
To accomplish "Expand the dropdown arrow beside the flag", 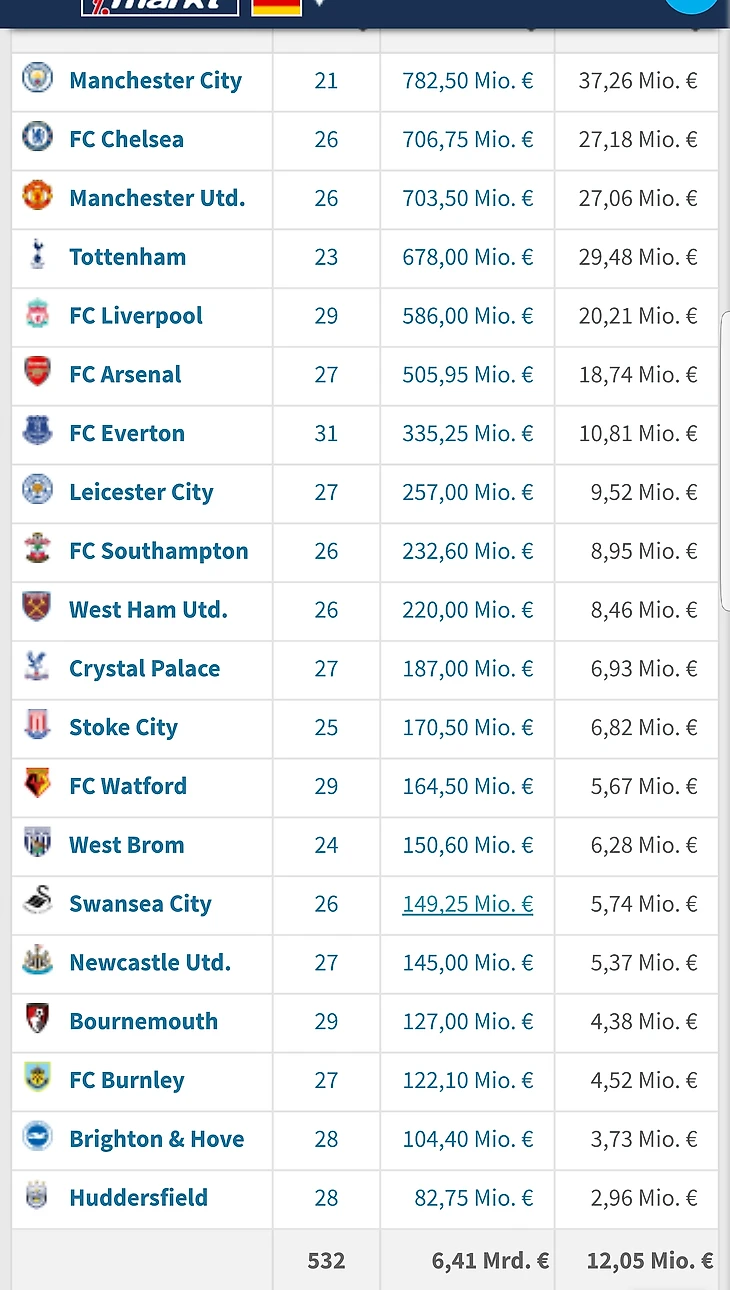I will coord(320,4).
